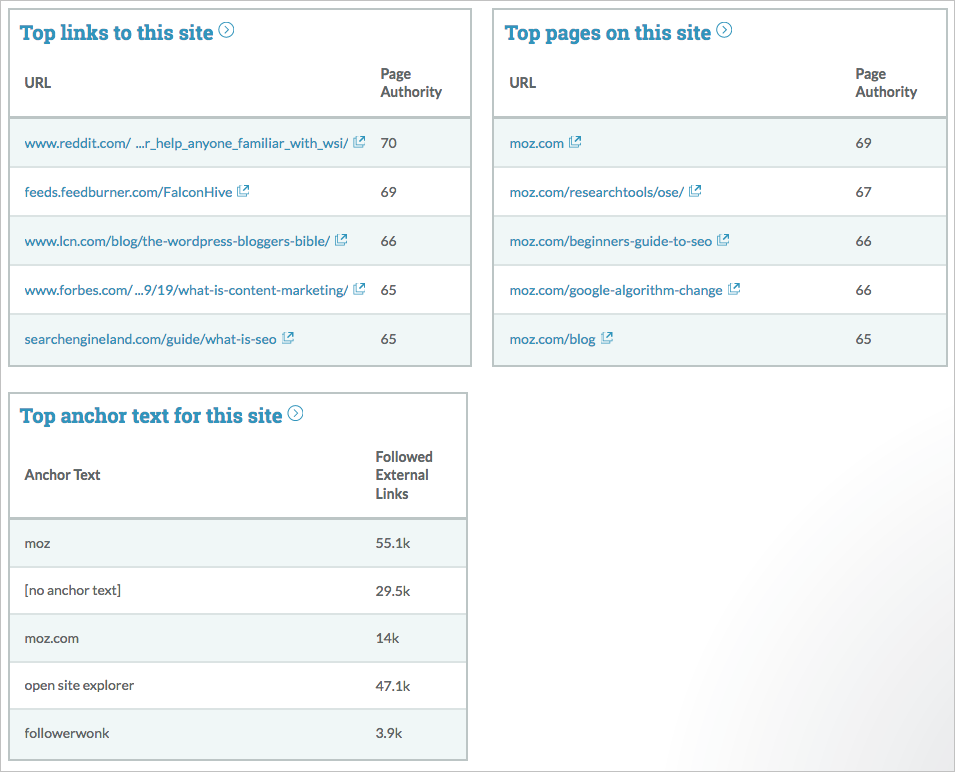The width and height of the screenshot is (955, 772).
Task: Click the Followed External Links column header
Action: click(x=404, y=475)
